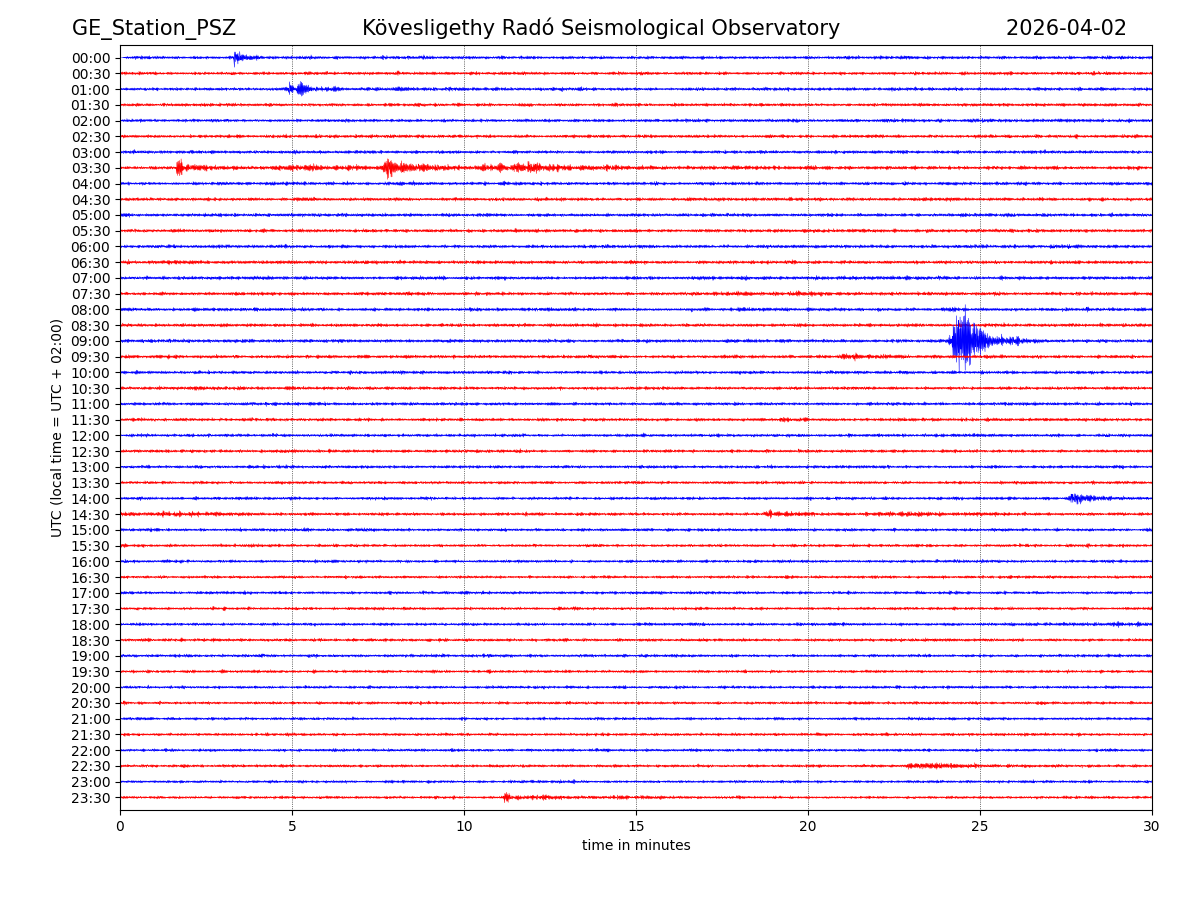Click the first red burst on the 03:30 trace

point(179,168)
